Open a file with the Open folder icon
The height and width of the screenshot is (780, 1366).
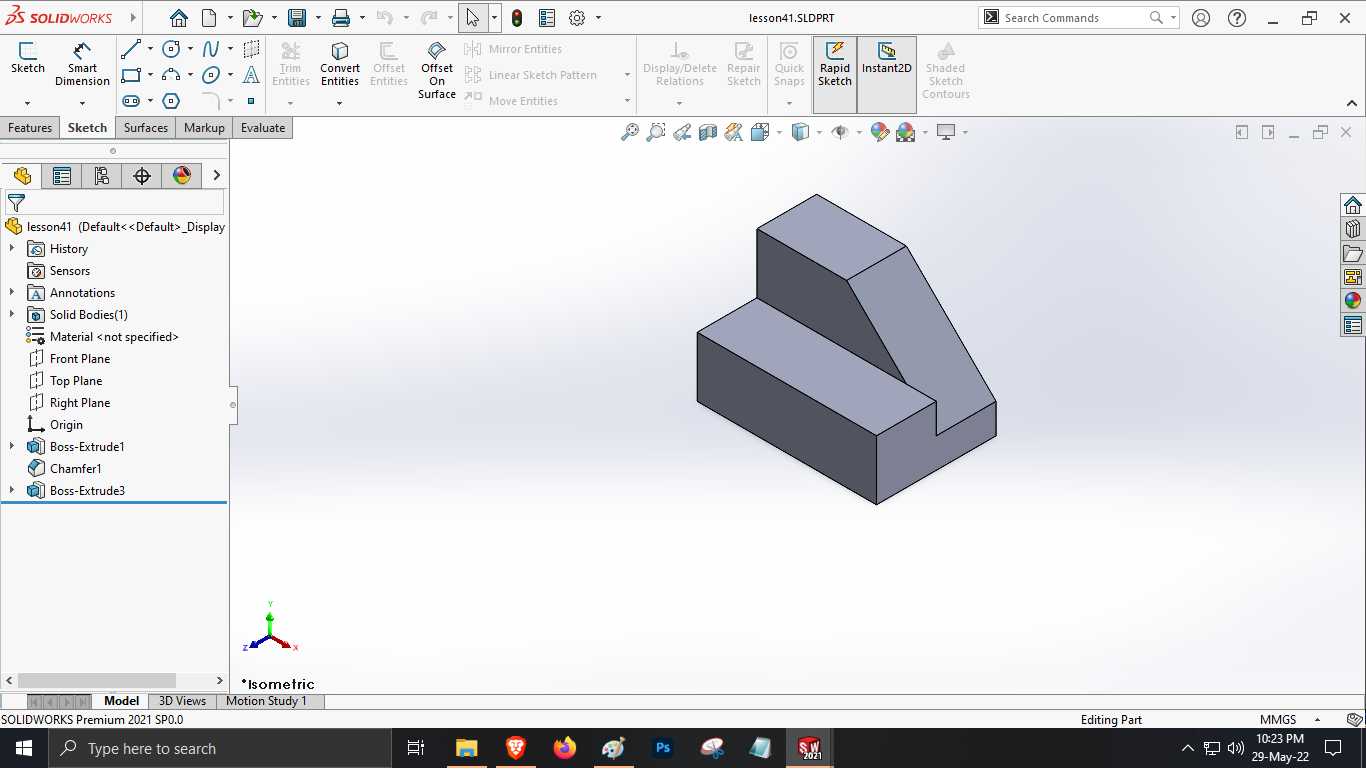pyautogui.click(x=252, y=18)
